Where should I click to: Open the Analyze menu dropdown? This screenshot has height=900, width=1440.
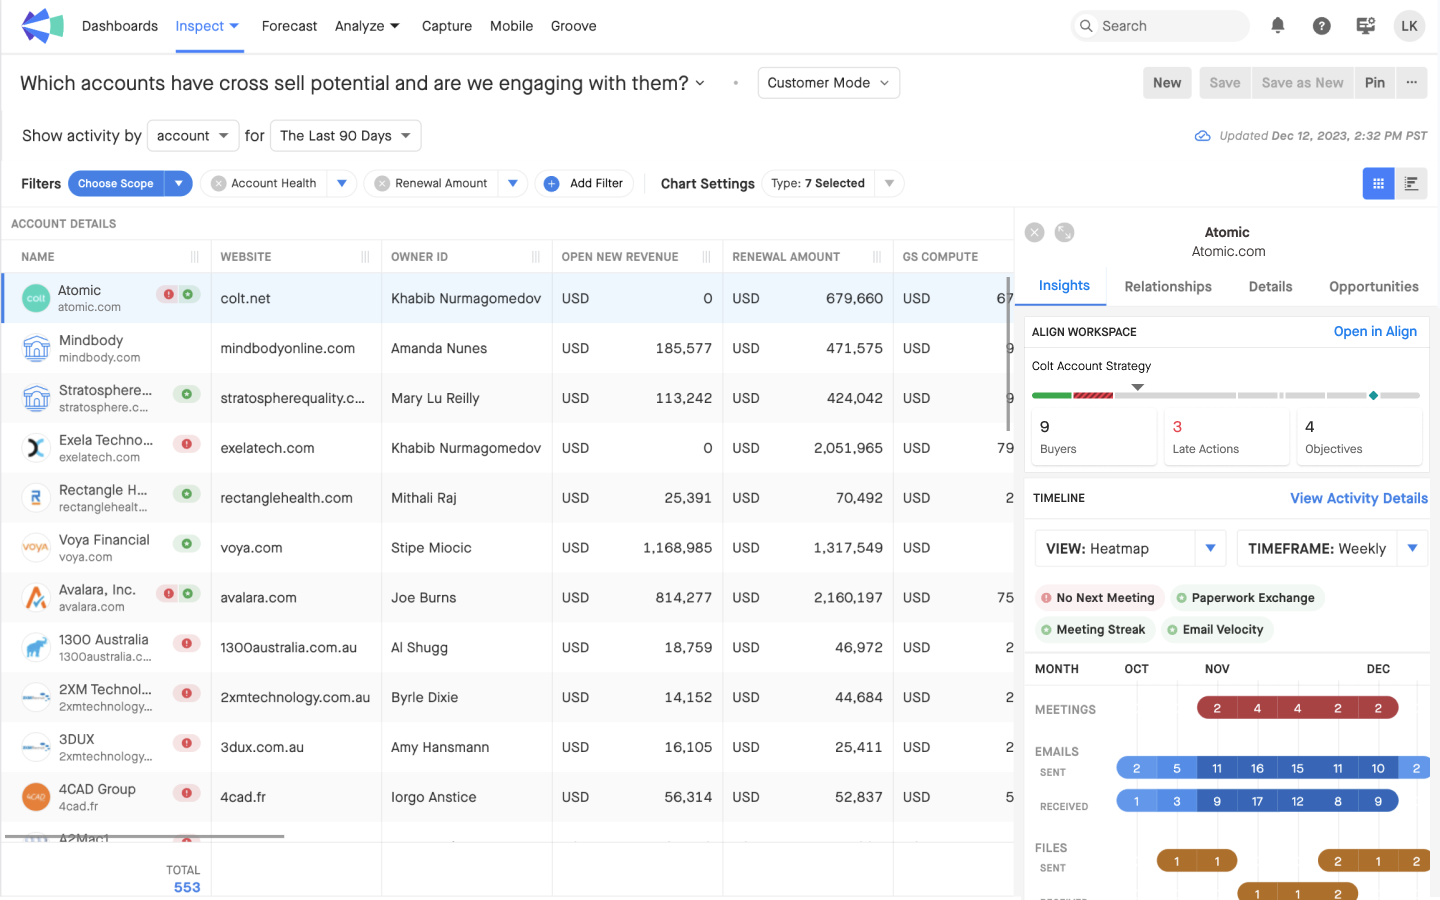[x=367, y=26]
